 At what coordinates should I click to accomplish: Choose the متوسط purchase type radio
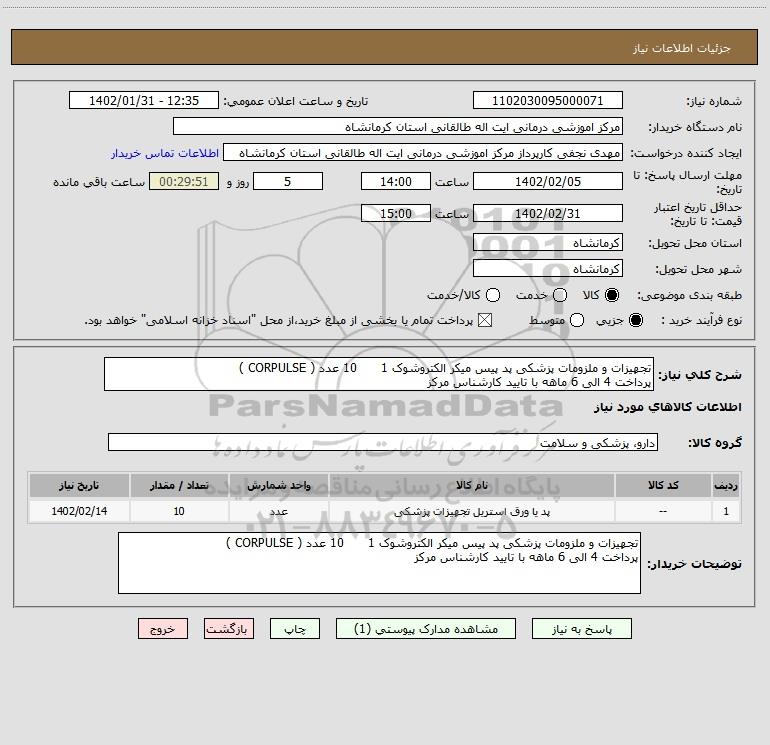tap(577, 320)
